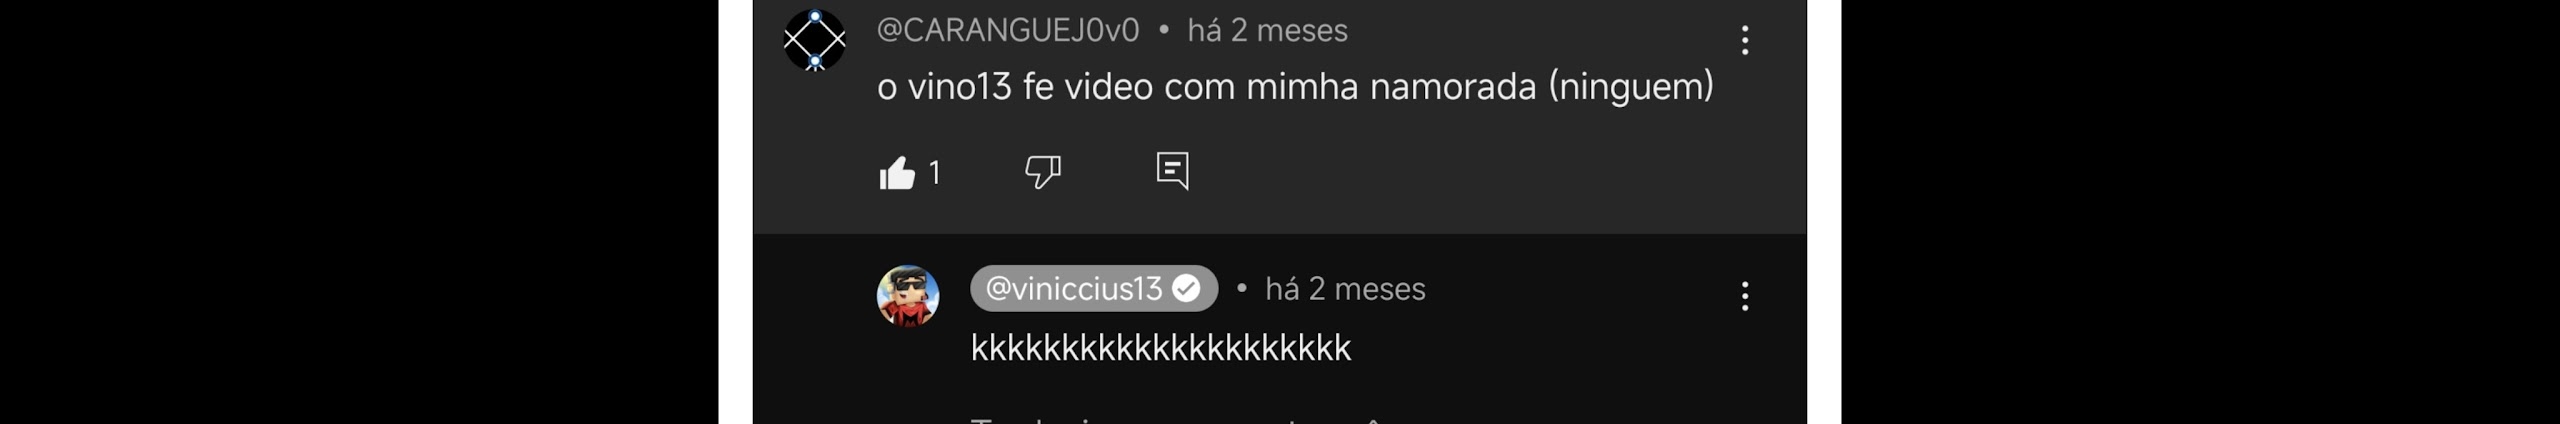
Task: Open the @CARANGUEJ0v0 username link
Action: pos(1008,30)
